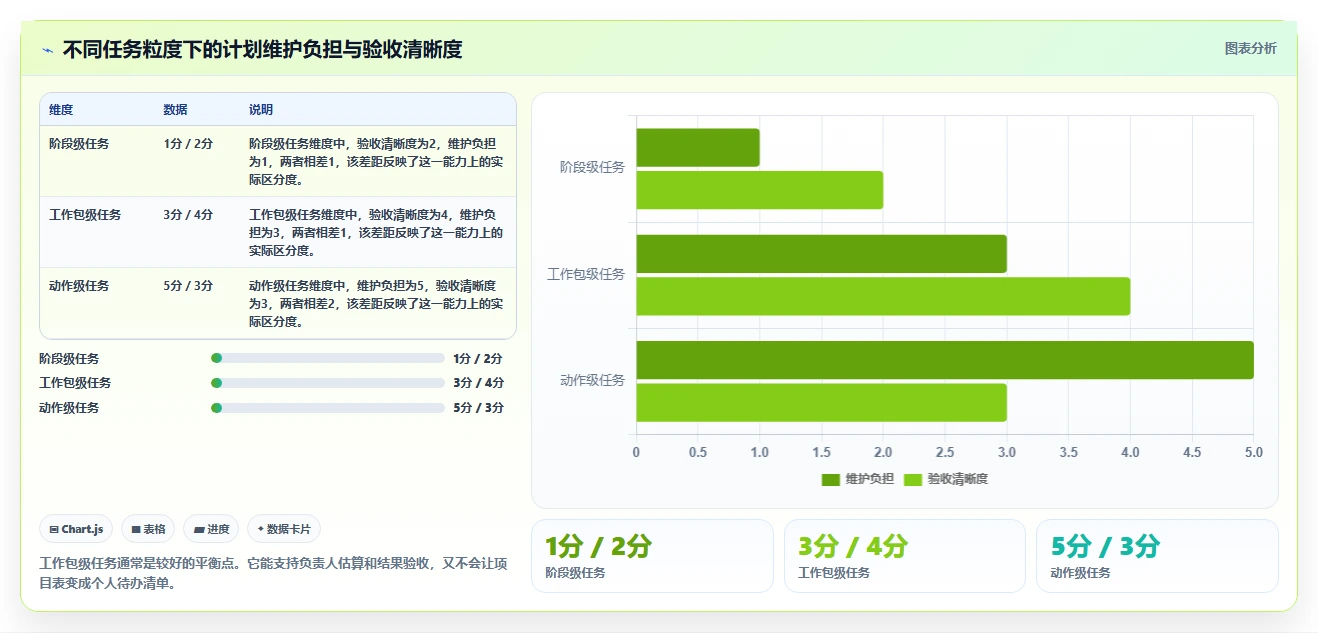Image resolution: width=1318 pixels, height=633 pixels.
Task: Select the 表格 tag chip
Action: click(148, 529)
